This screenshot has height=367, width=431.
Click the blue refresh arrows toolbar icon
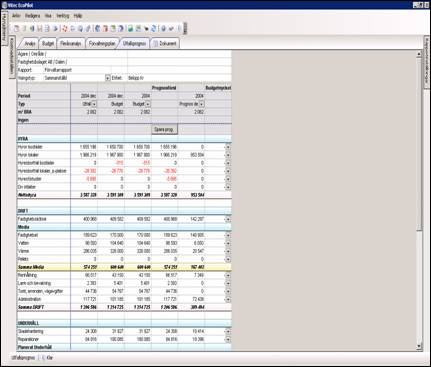153,29
